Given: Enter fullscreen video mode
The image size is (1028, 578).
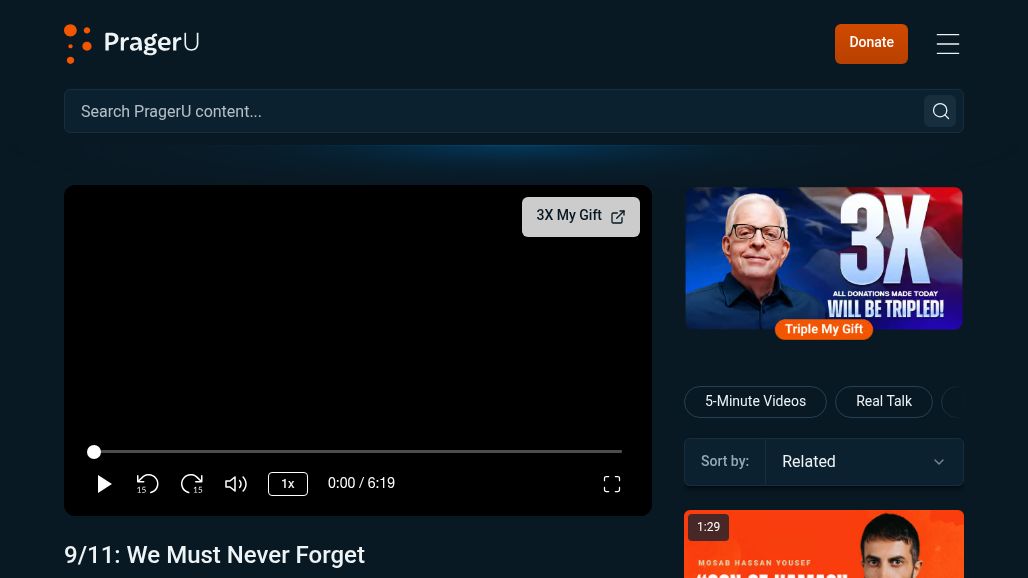Looking at the screenshot, I should click(x=612, y=484).
